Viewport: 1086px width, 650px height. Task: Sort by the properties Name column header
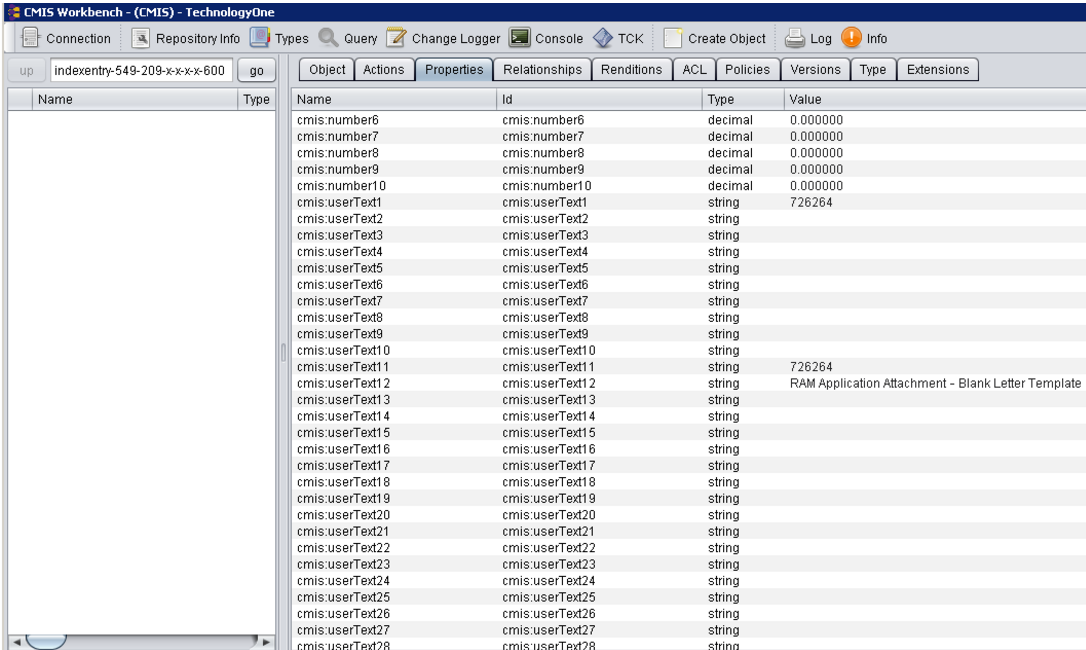tap(394, 99)
